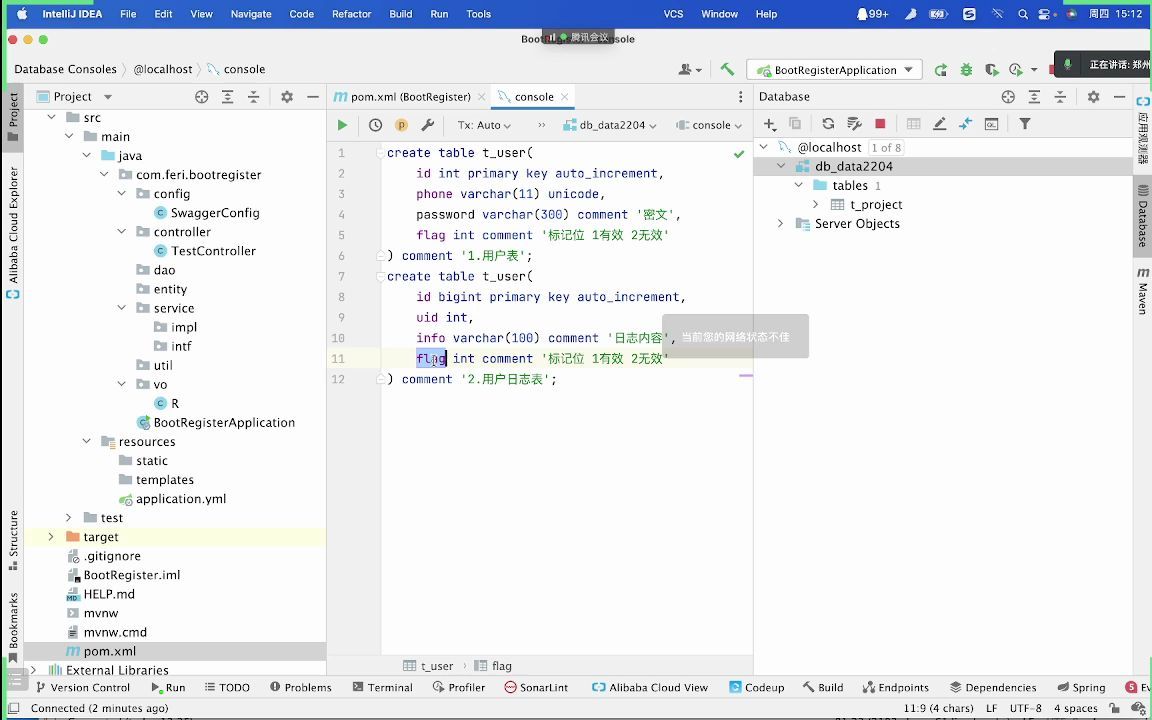Open the Tx: Auto transaction mode dropdown
The height and width of the screenshot is (720, 1152).
click(486, 125)
